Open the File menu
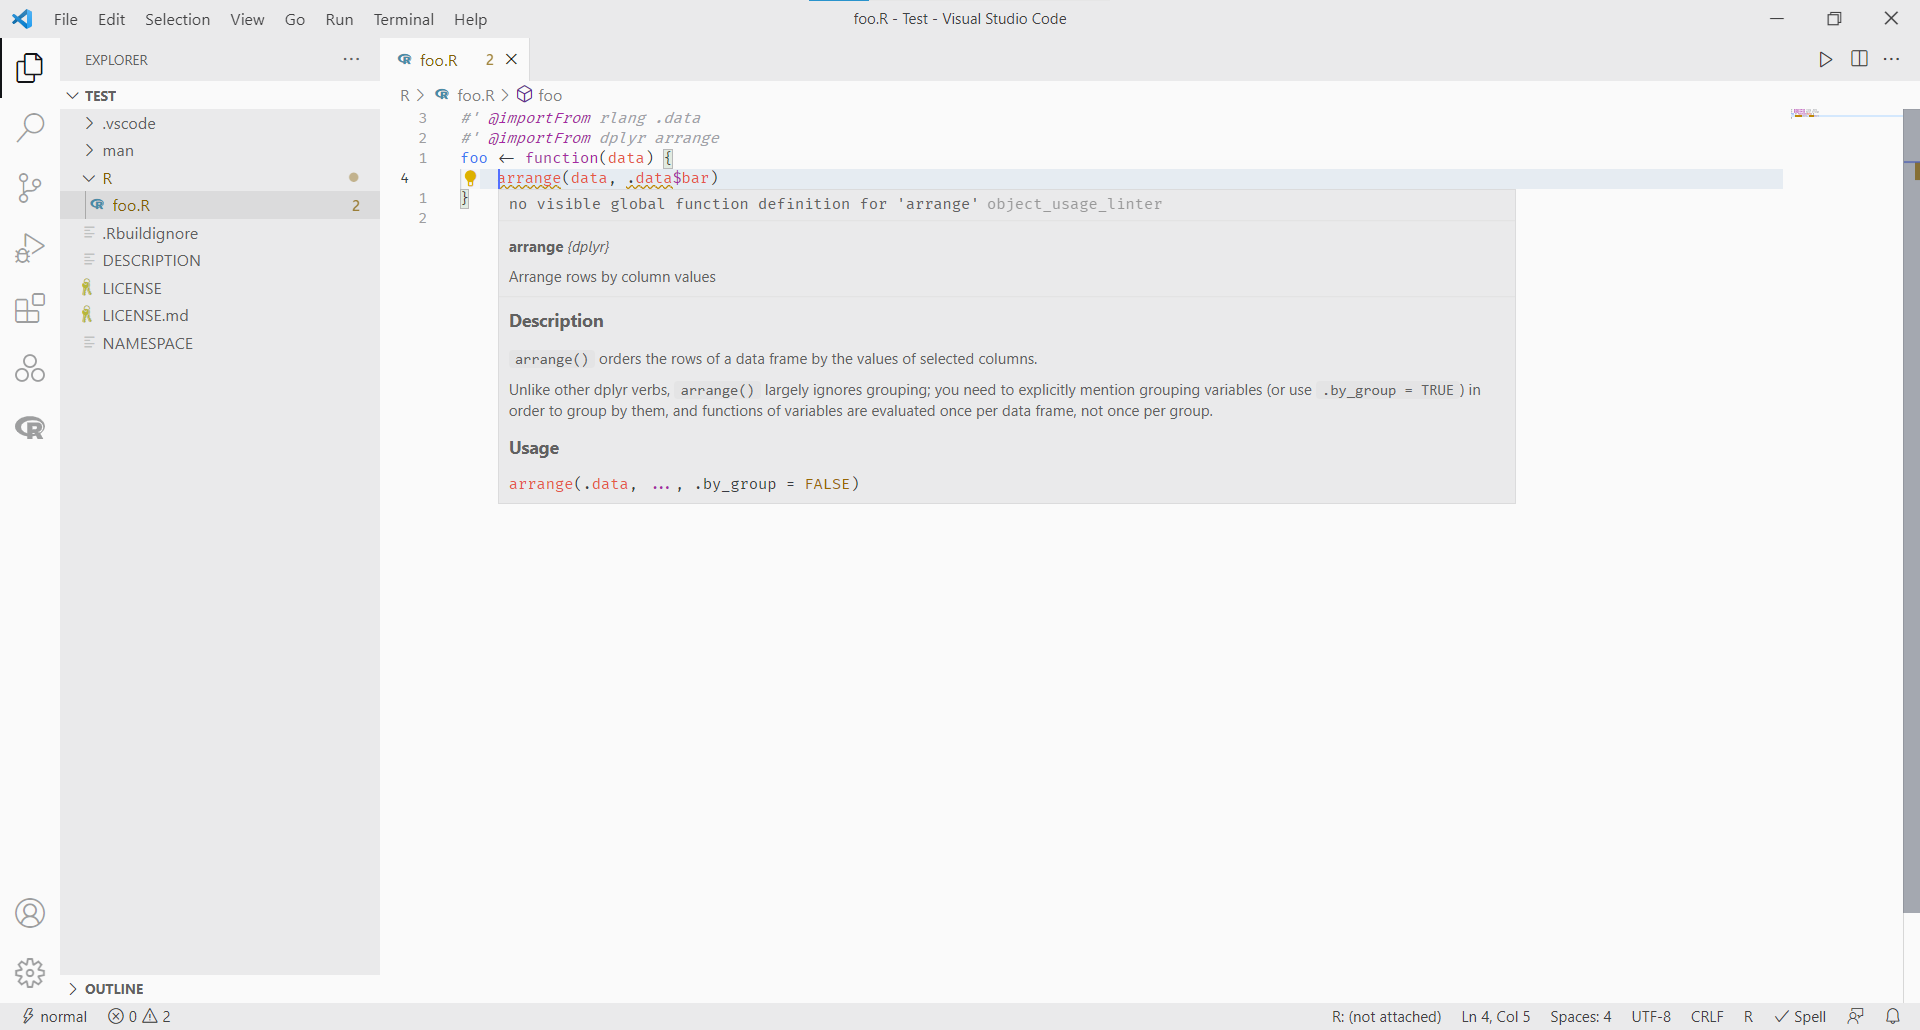This screenshot has height=1030, width=1920. (x=66, y=19)
